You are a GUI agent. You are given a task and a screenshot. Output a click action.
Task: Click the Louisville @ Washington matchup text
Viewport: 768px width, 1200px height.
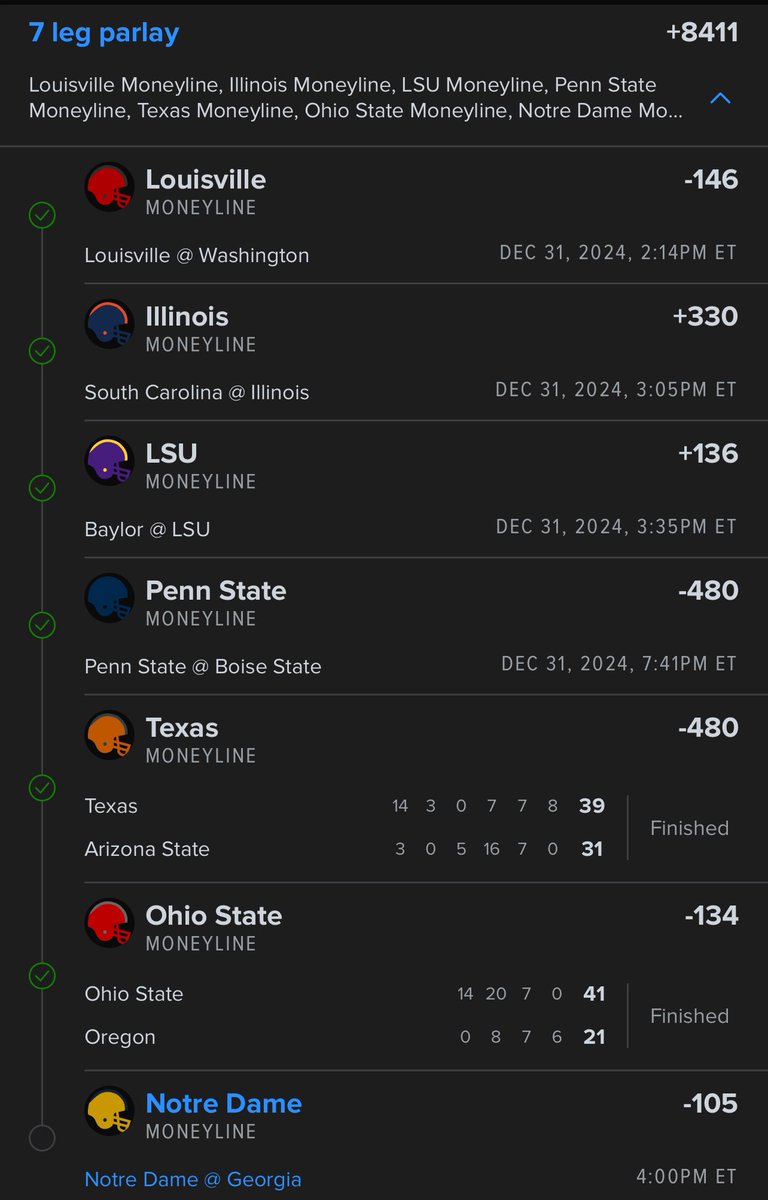(197, 255)
